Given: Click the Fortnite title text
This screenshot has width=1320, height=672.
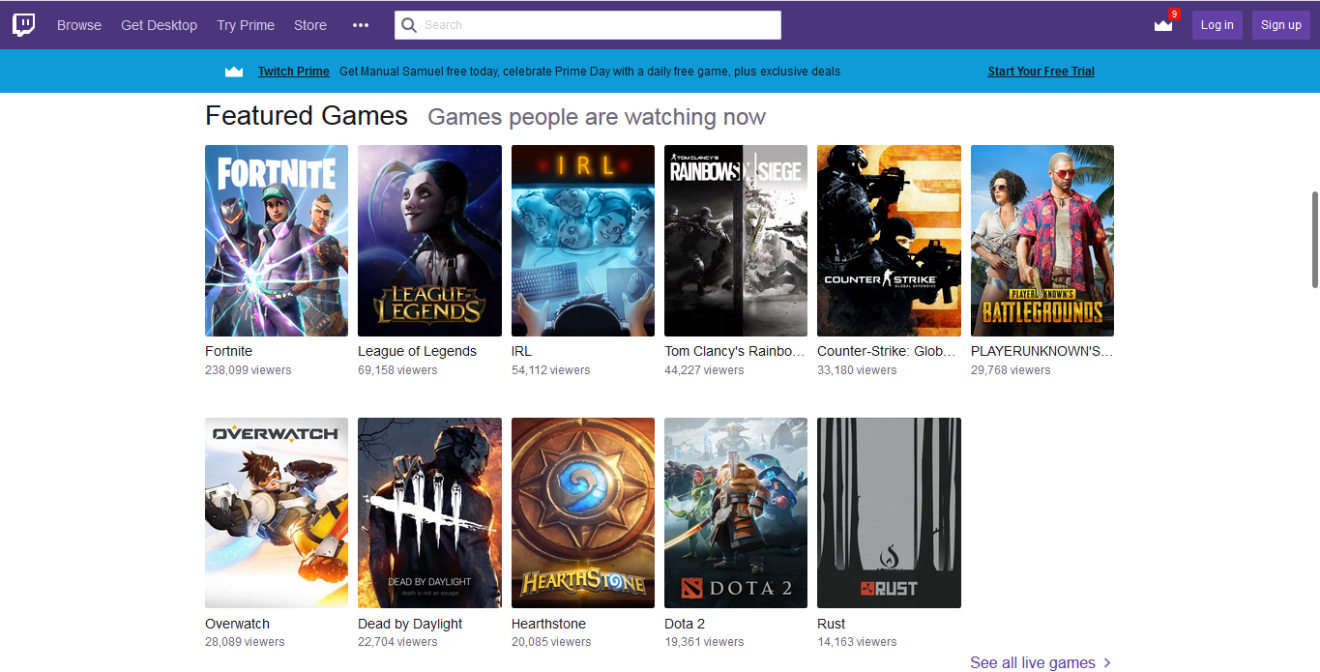Looking at the screenshot, I should pyautogui.click(x=229, y=351).
